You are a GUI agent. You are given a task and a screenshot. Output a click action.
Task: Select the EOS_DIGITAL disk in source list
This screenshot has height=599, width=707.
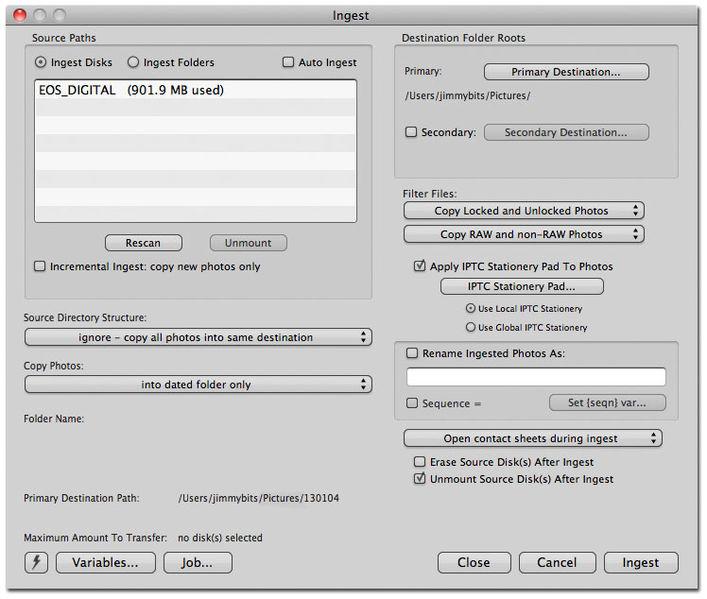click(195, 90)
